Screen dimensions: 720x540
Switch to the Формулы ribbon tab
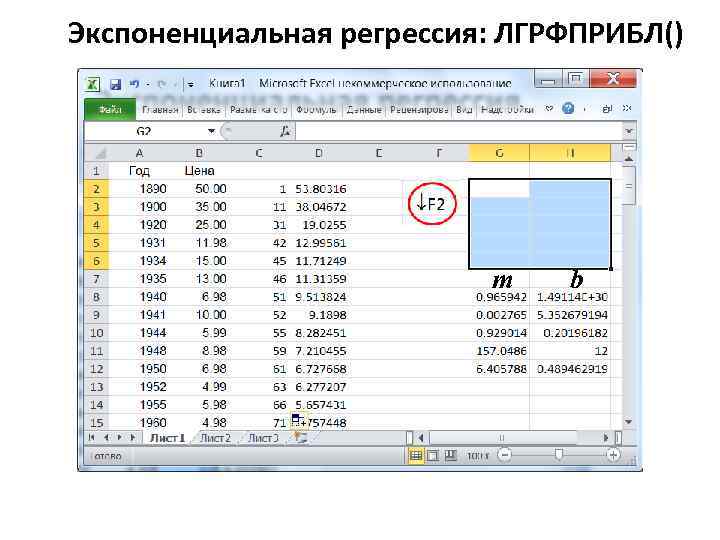point(316,110)
